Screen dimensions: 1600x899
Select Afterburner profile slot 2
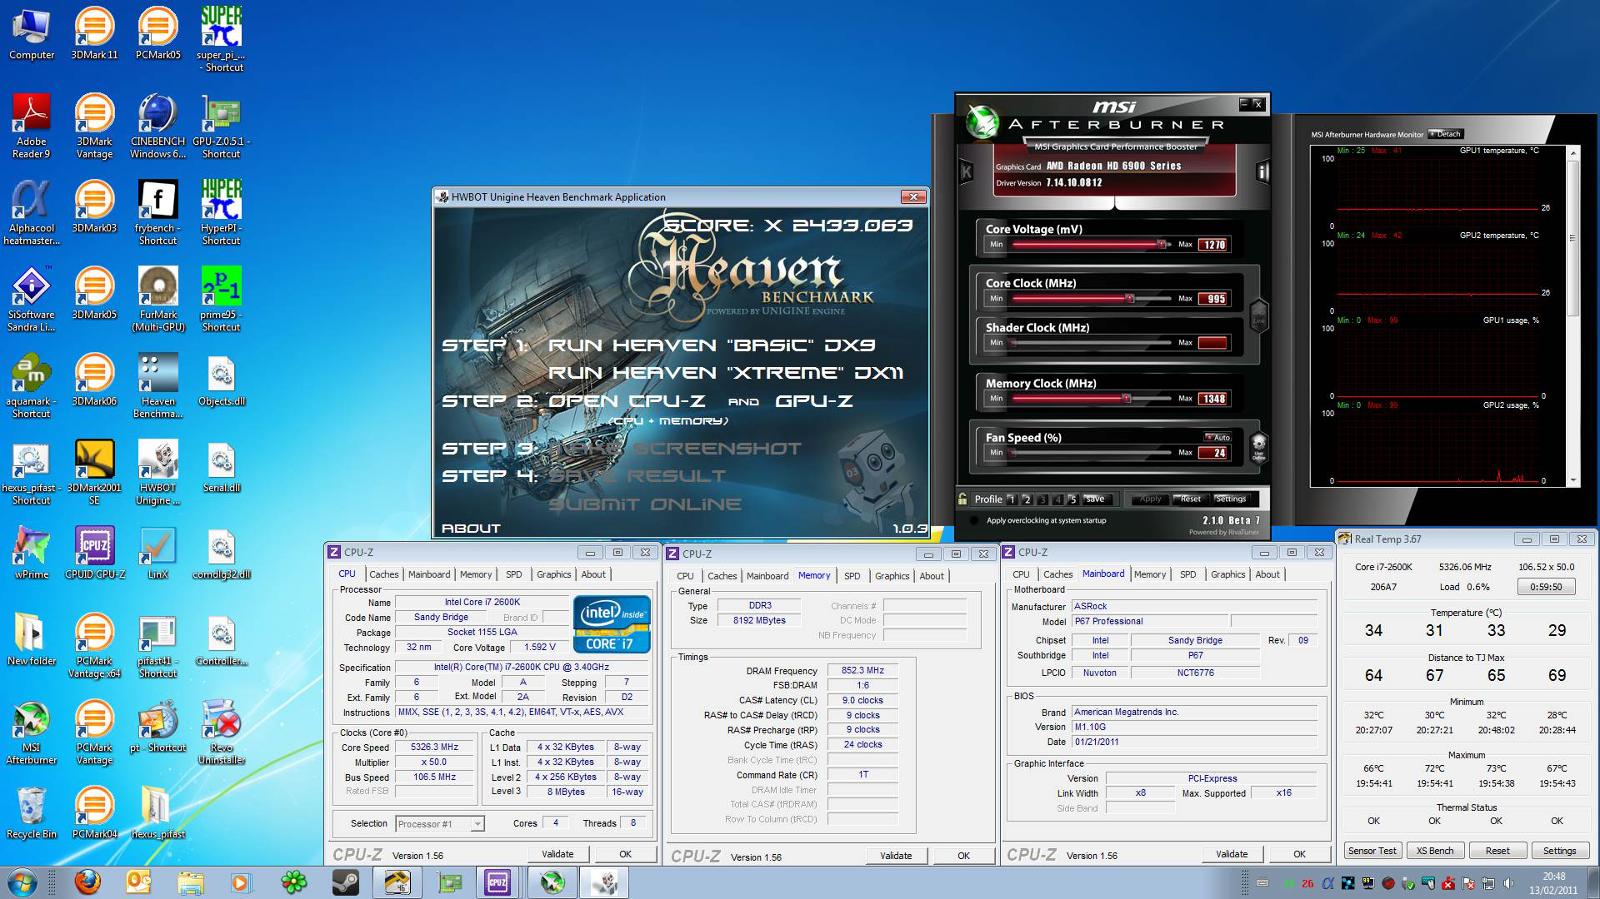tap(1027, 499)
